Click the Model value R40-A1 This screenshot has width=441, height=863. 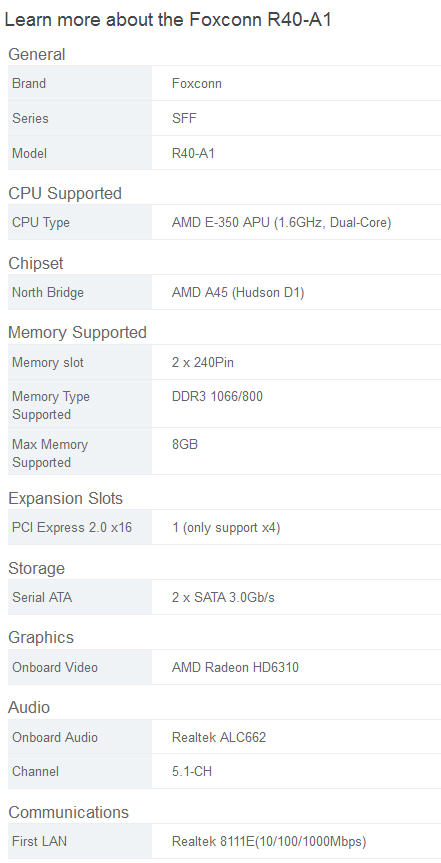tap(193, 153)
